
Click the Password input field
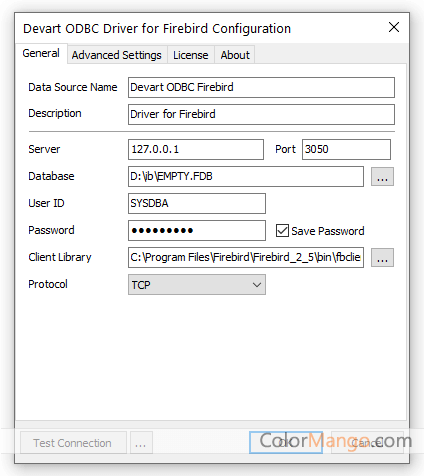tap(197, 230)
